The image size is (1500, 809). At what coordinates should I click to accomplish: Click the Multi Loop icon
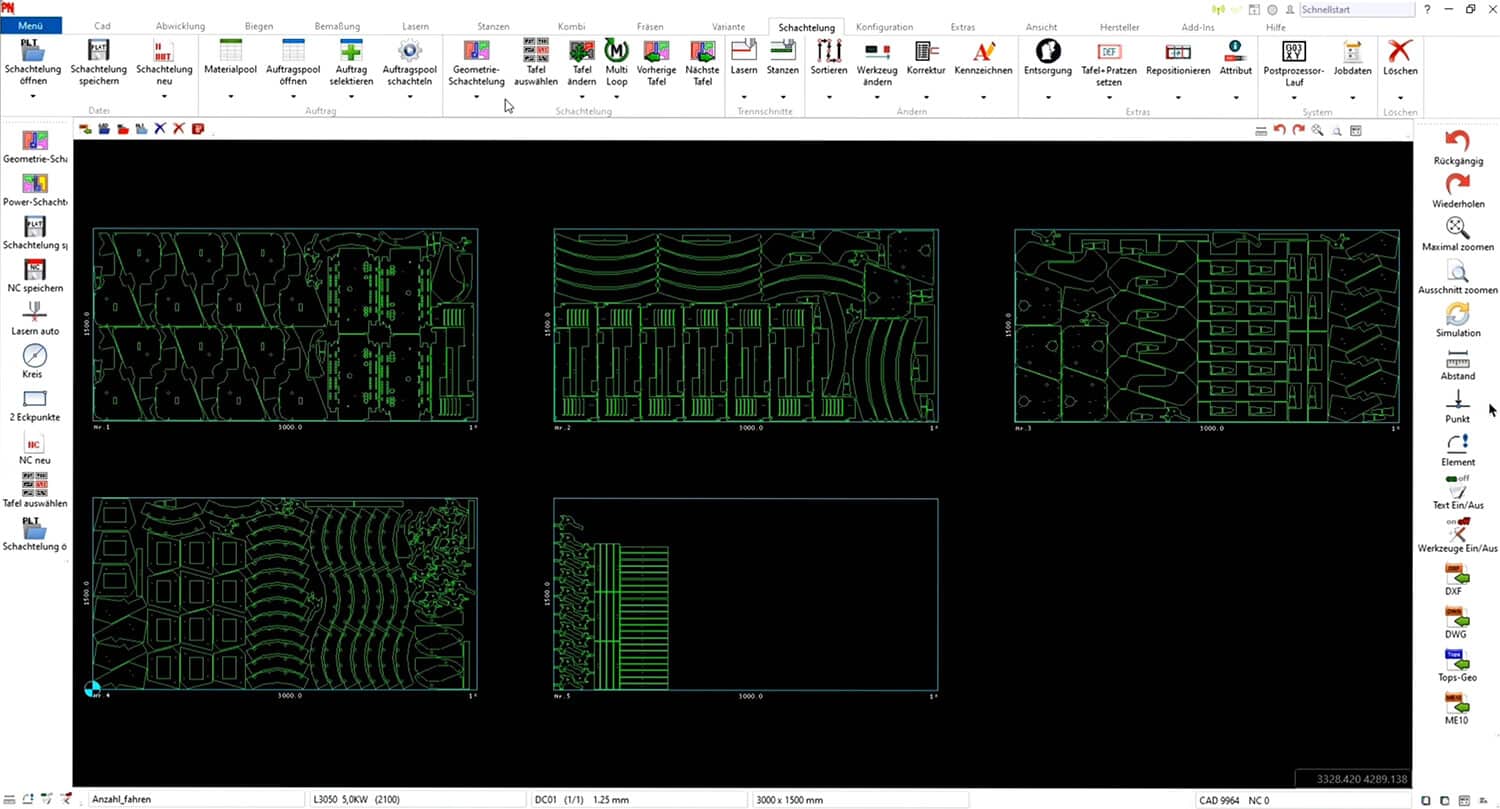616,51
